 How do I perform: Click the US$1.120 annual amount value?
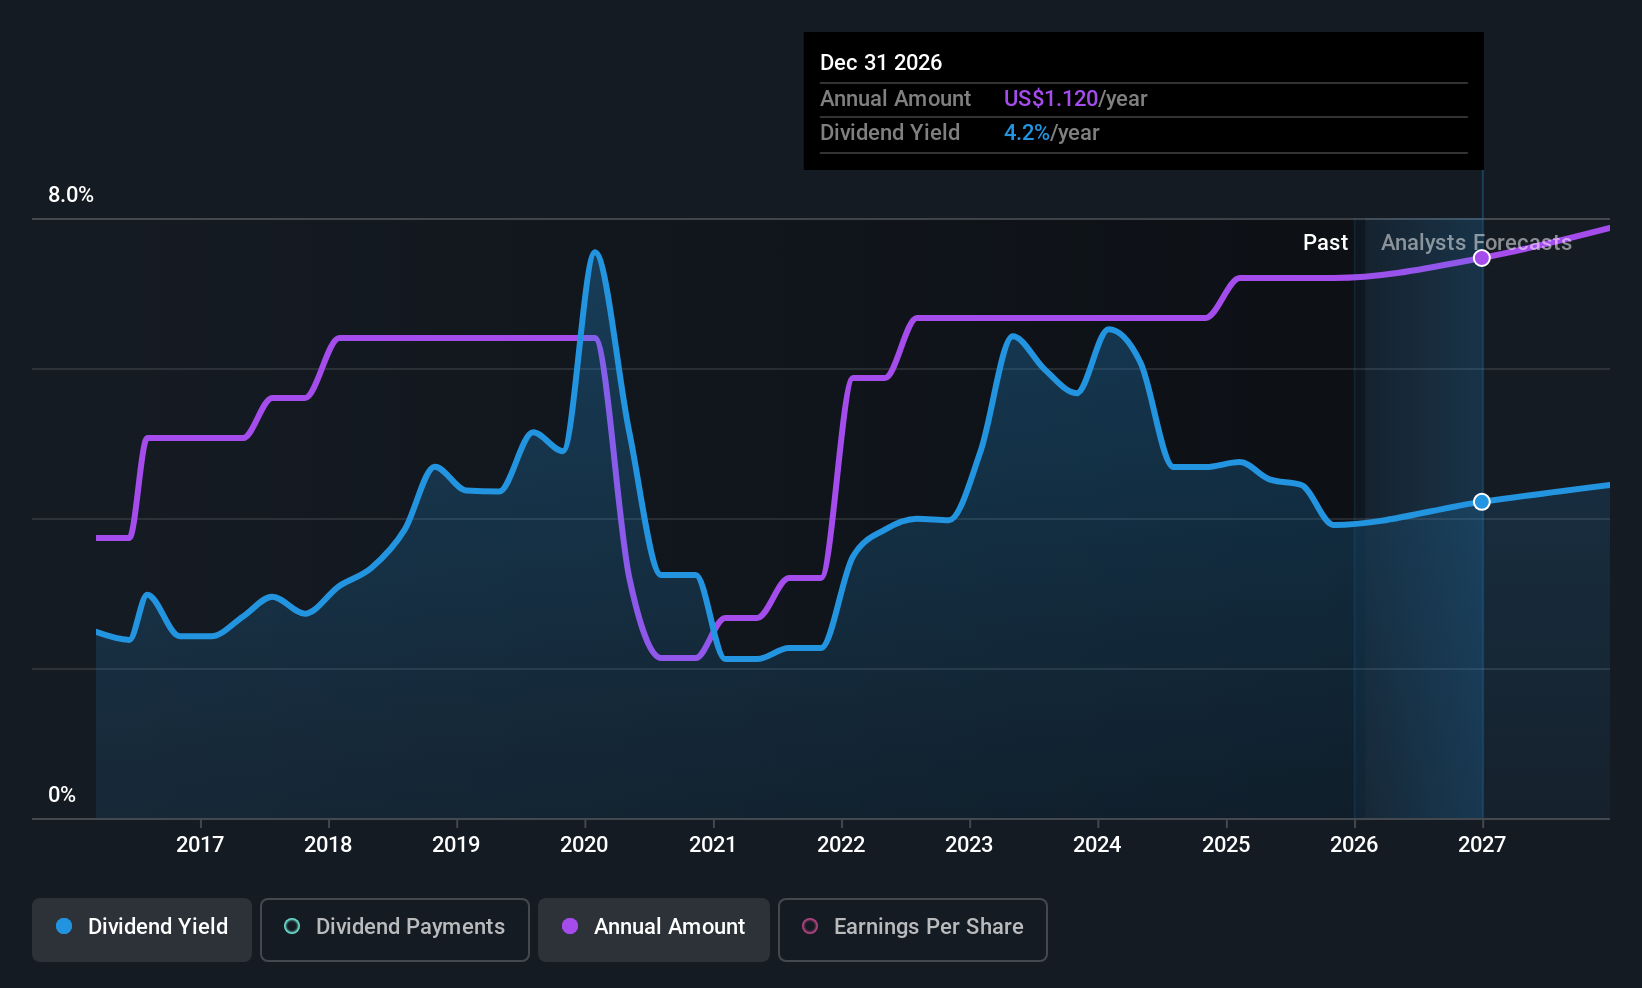click(x=1051, y=98)
